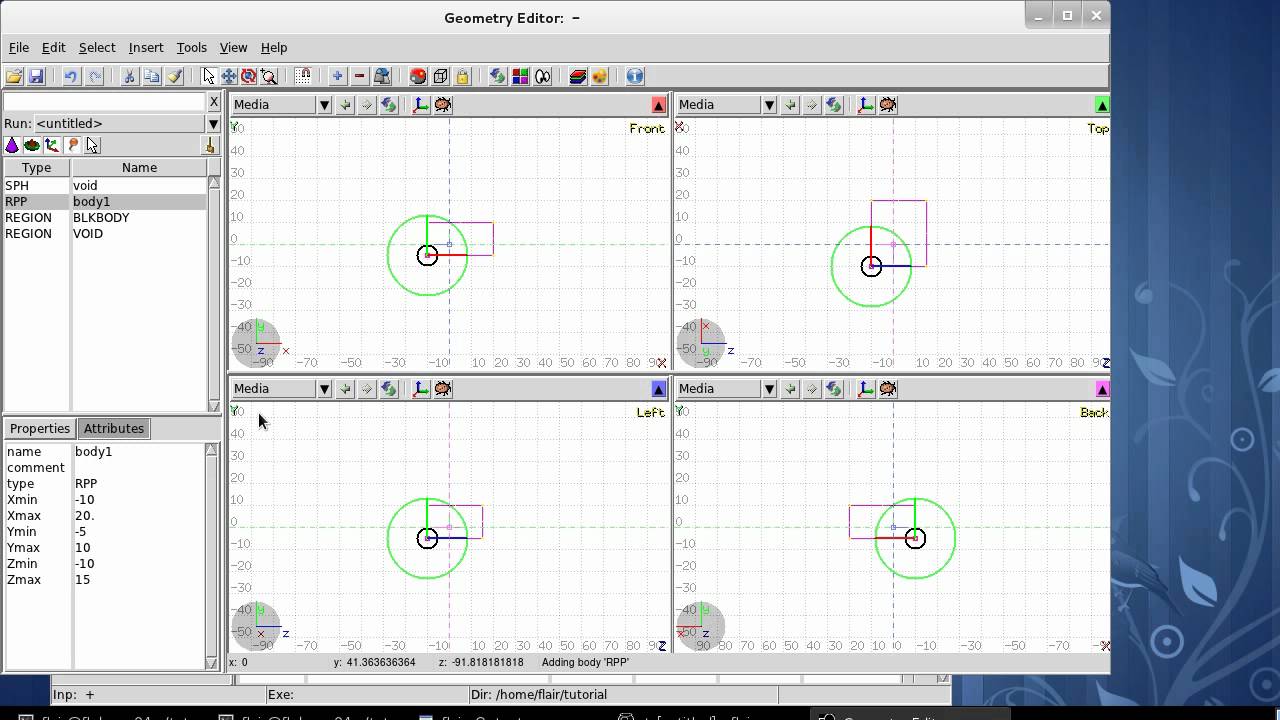The image size is (1280, 720).
Task: Select the SPH void row
Action: [x=104, y=185]
